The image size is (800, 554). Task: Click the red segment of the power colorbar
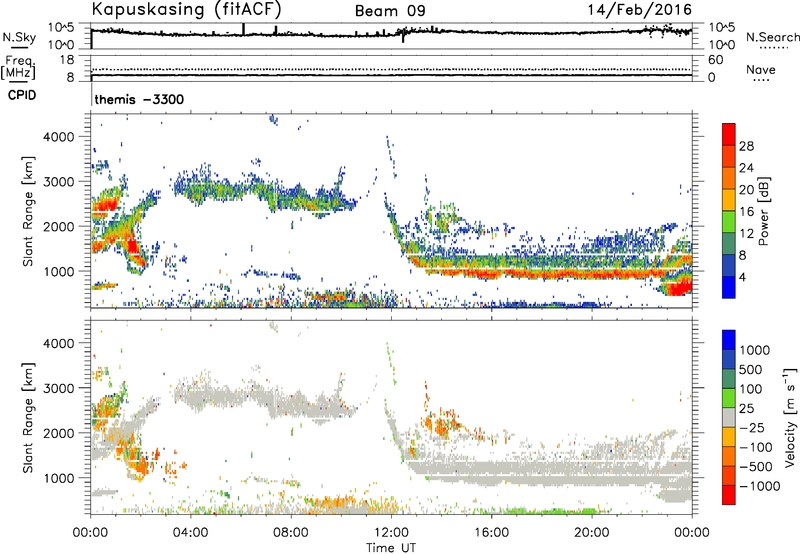click(729, 134)
